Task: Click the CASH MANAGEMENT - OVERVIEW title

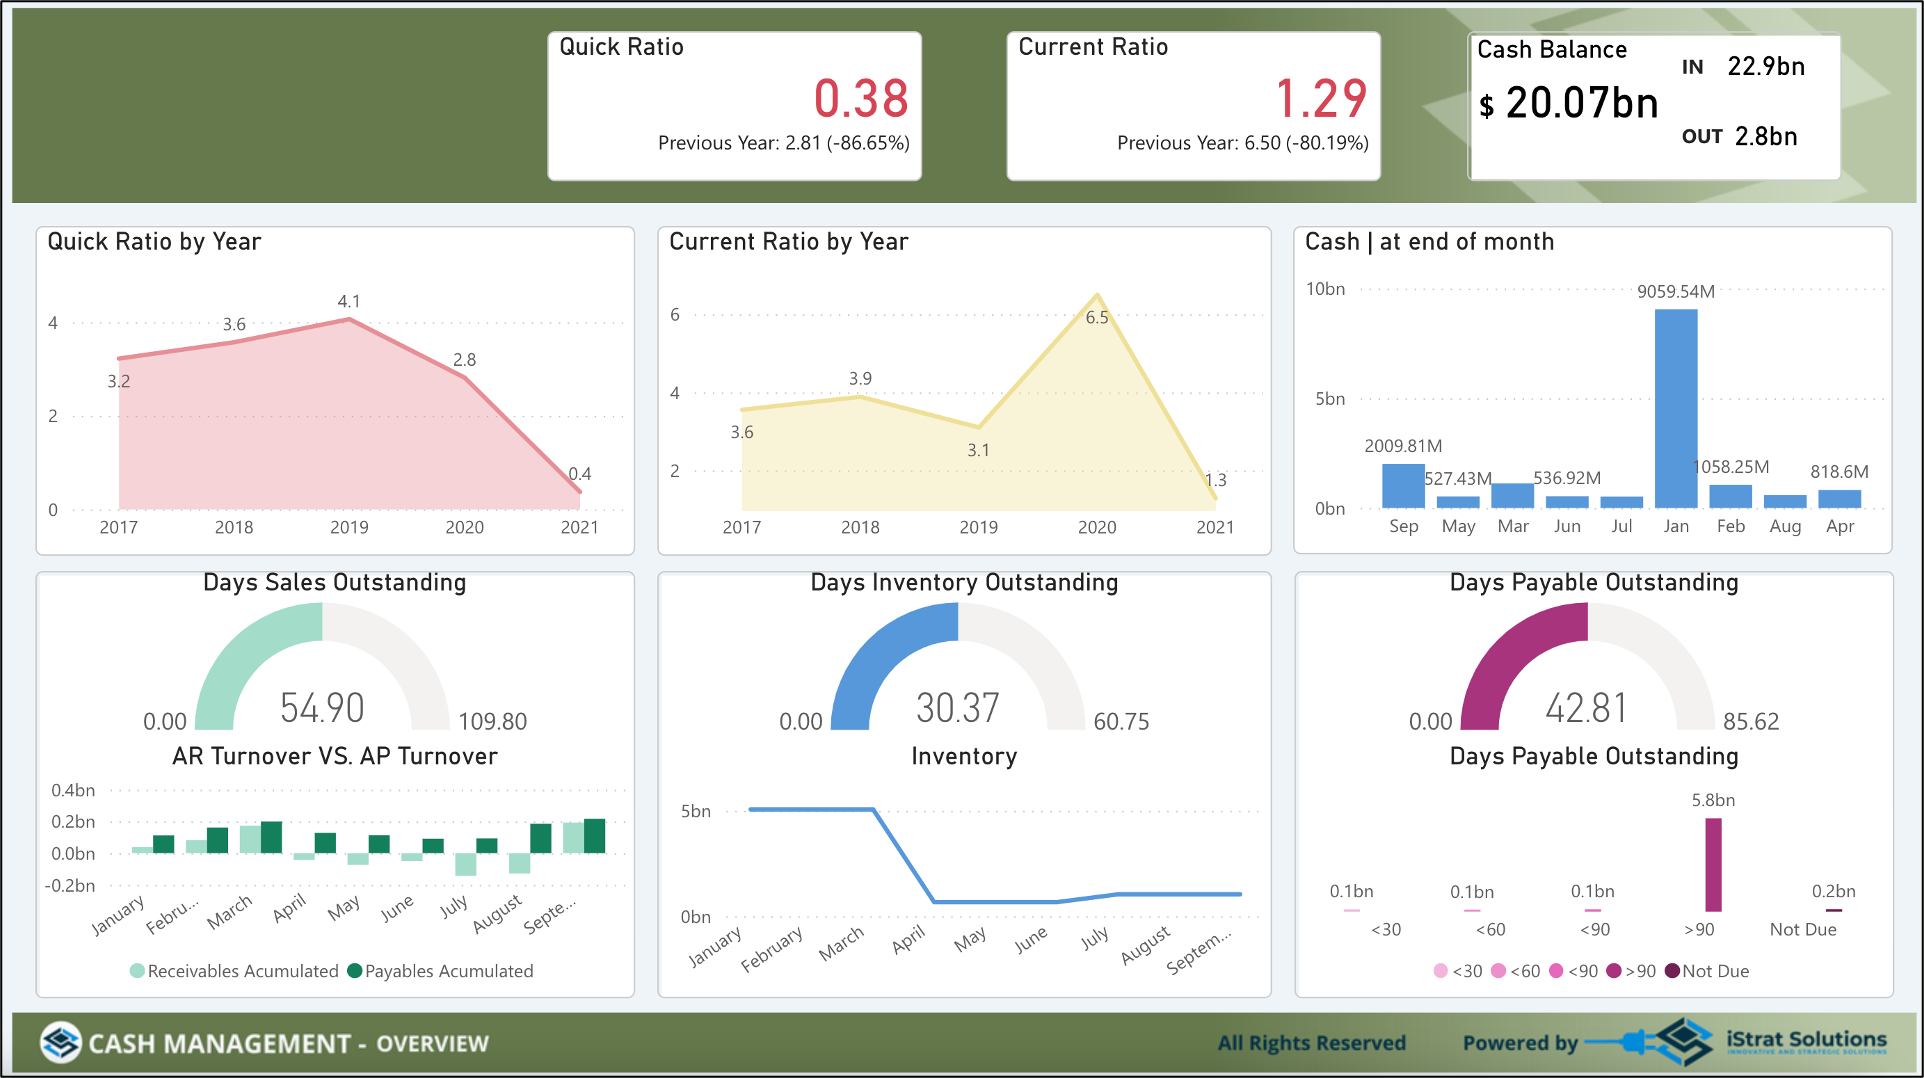Action: (x=288, y=1044)
